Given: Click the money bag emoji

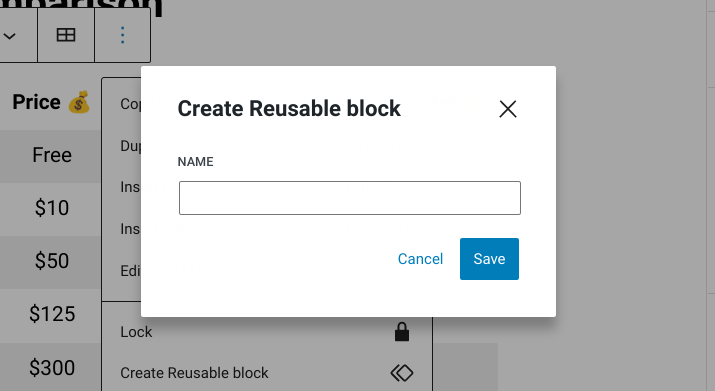Looking at the screenshot, I should (x=79, y=102).
